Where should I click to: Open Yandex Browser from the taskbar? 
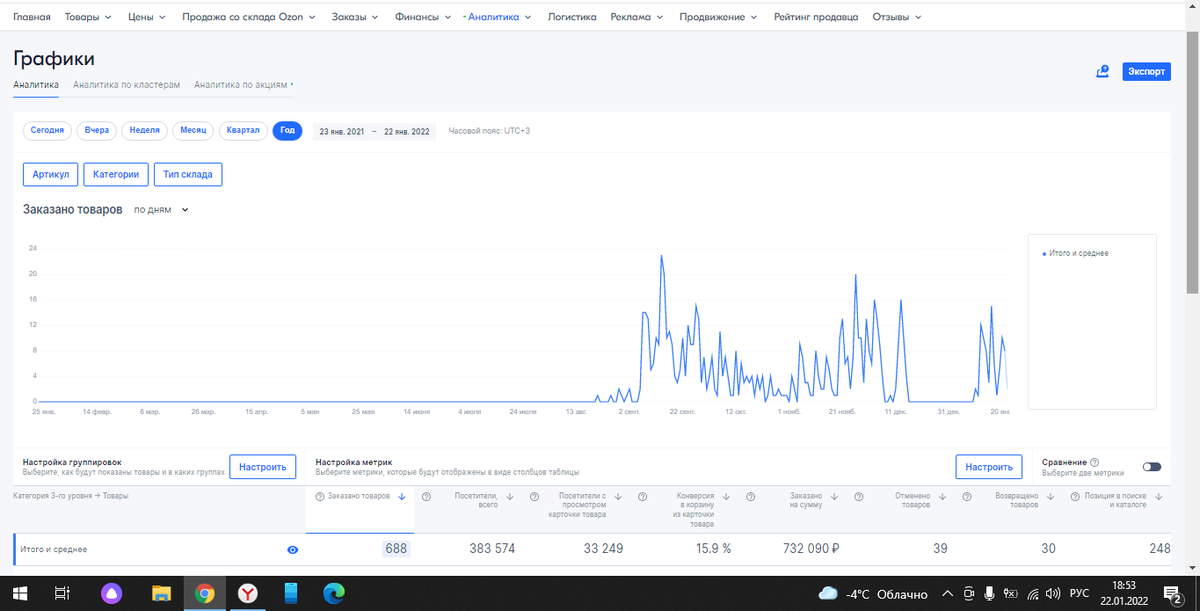tap(248, 594)
